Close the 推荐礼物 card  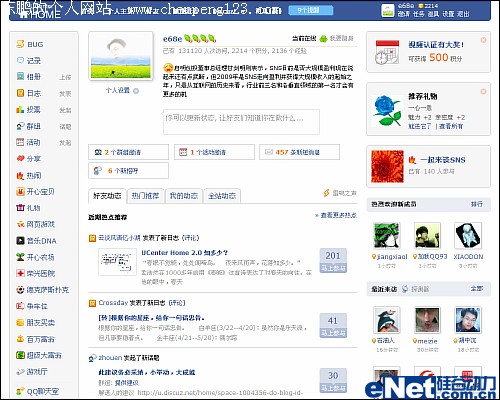483,91
